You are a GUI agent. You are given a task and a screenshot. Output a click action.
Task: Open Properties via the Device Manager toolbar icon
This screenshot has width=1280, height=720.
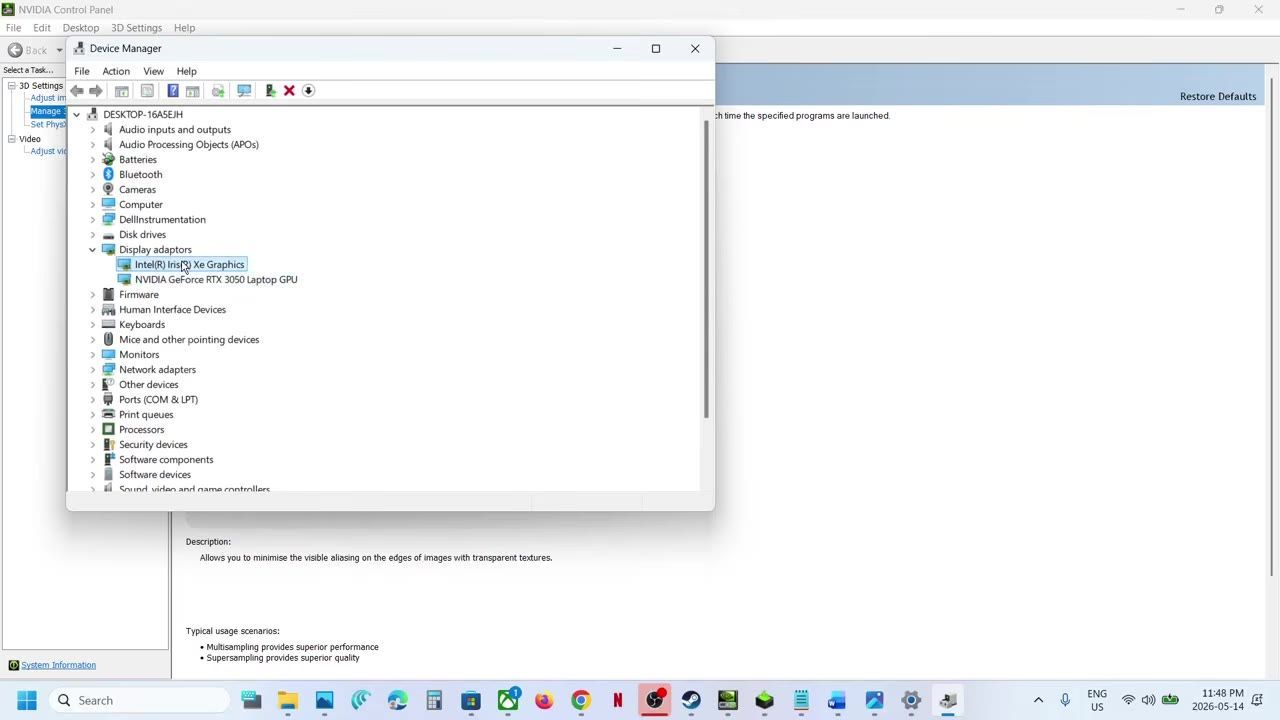pyautogui.click(x=147, y=91)
